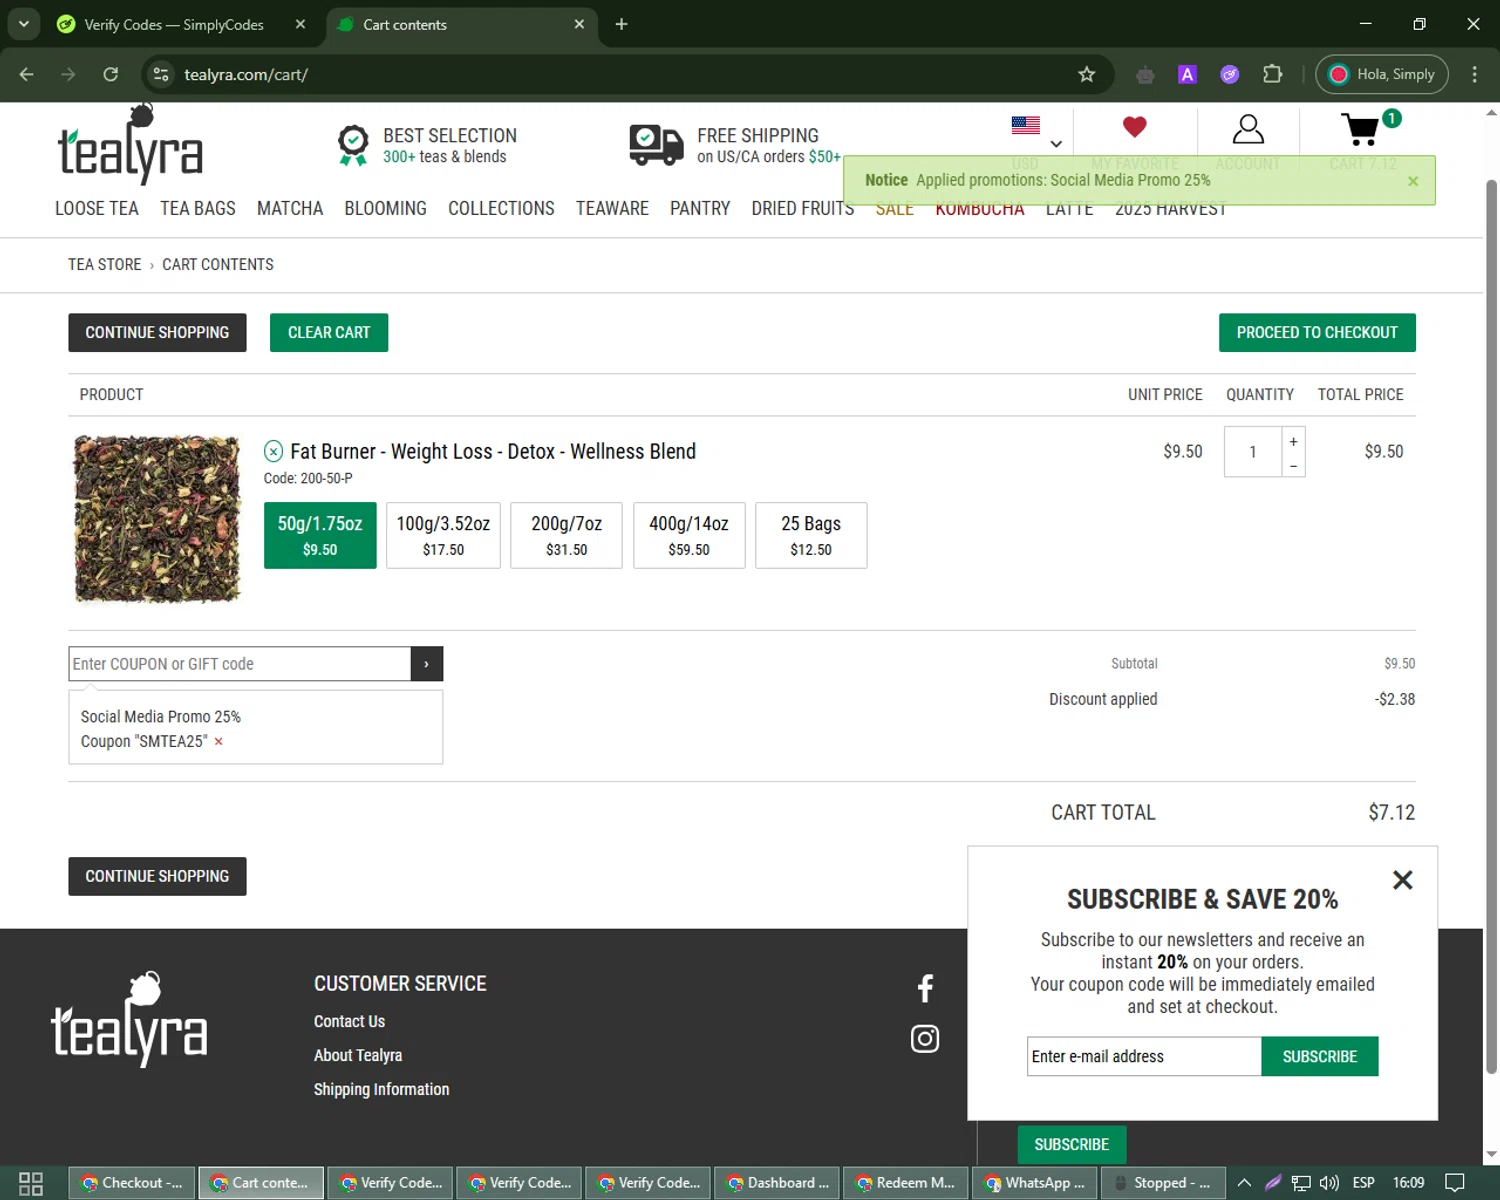Image resolution: width=1500 pixels, height=1200 pixels.
Task: Open the Blooming menu
Action: (385, 208)
